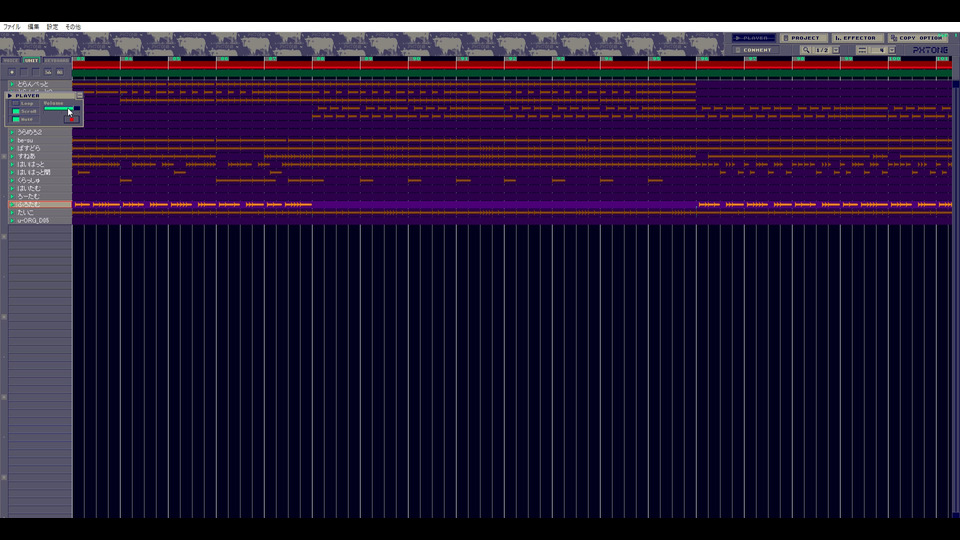Click the magnifier zoom icon

pyautogui.click(x=806, y=50)
